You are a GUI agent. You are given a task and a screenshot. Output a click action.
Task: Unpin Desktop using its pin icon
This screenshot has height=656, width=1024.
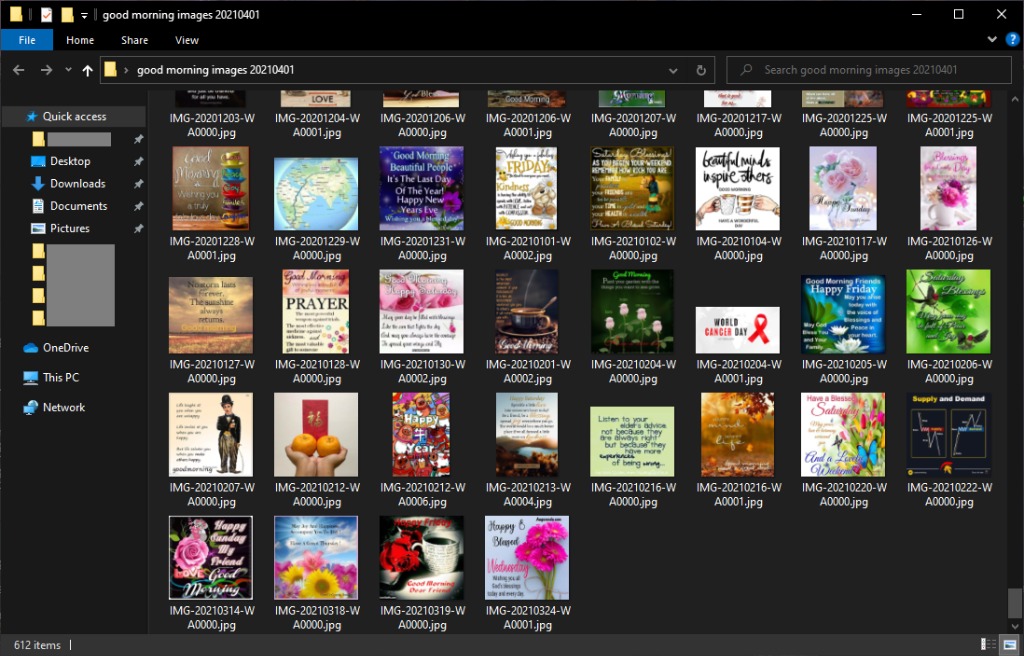click(x=138, y=162)
